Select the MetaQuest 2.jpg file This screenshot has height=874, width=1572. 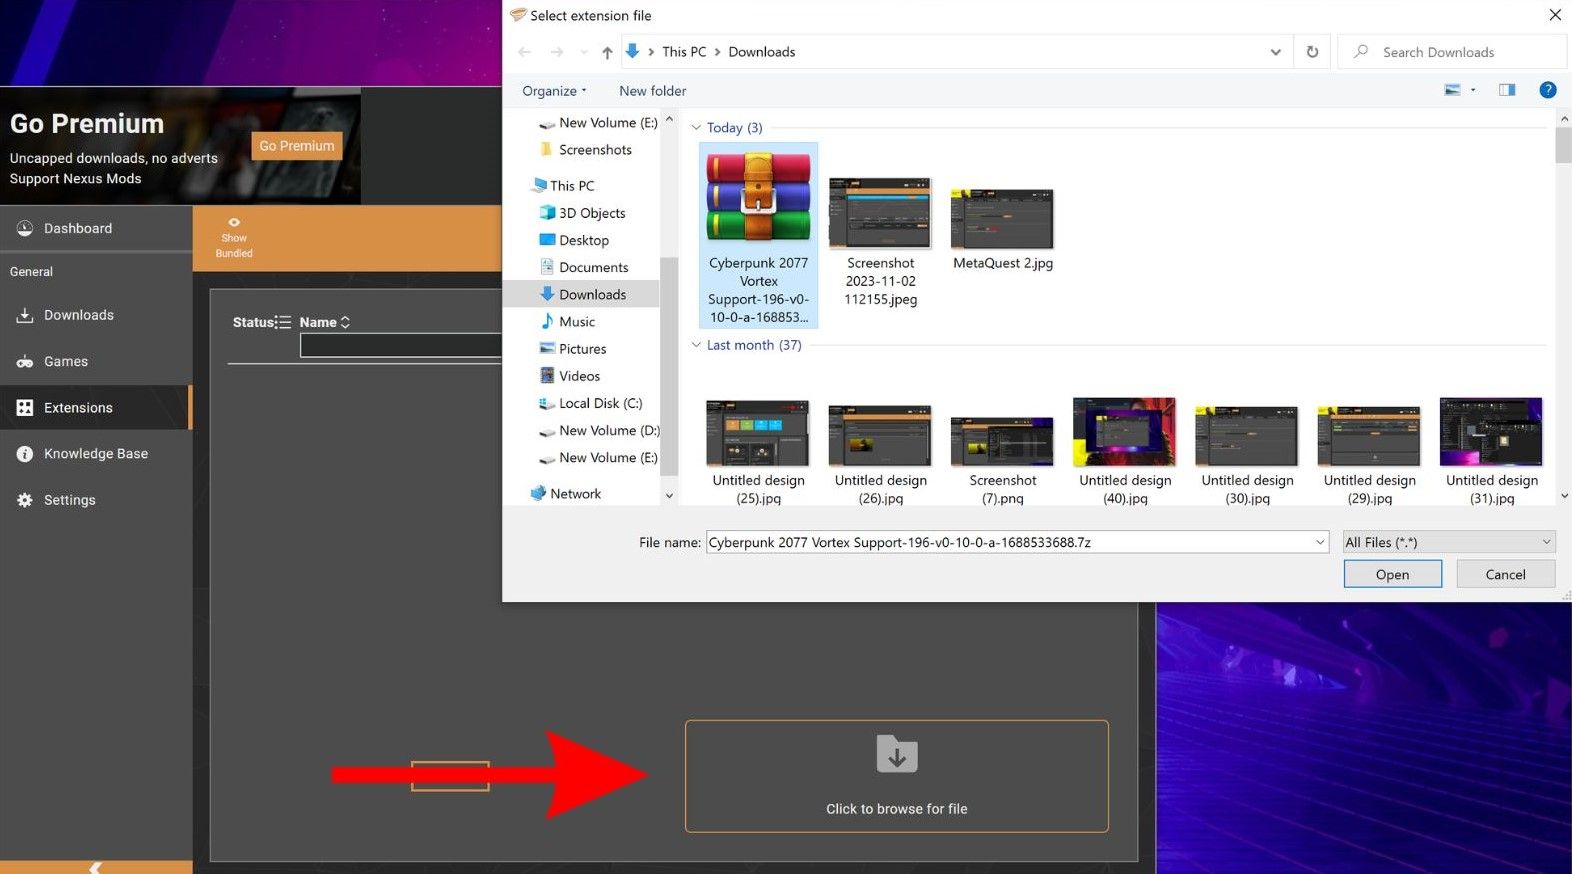[1003, 230]
